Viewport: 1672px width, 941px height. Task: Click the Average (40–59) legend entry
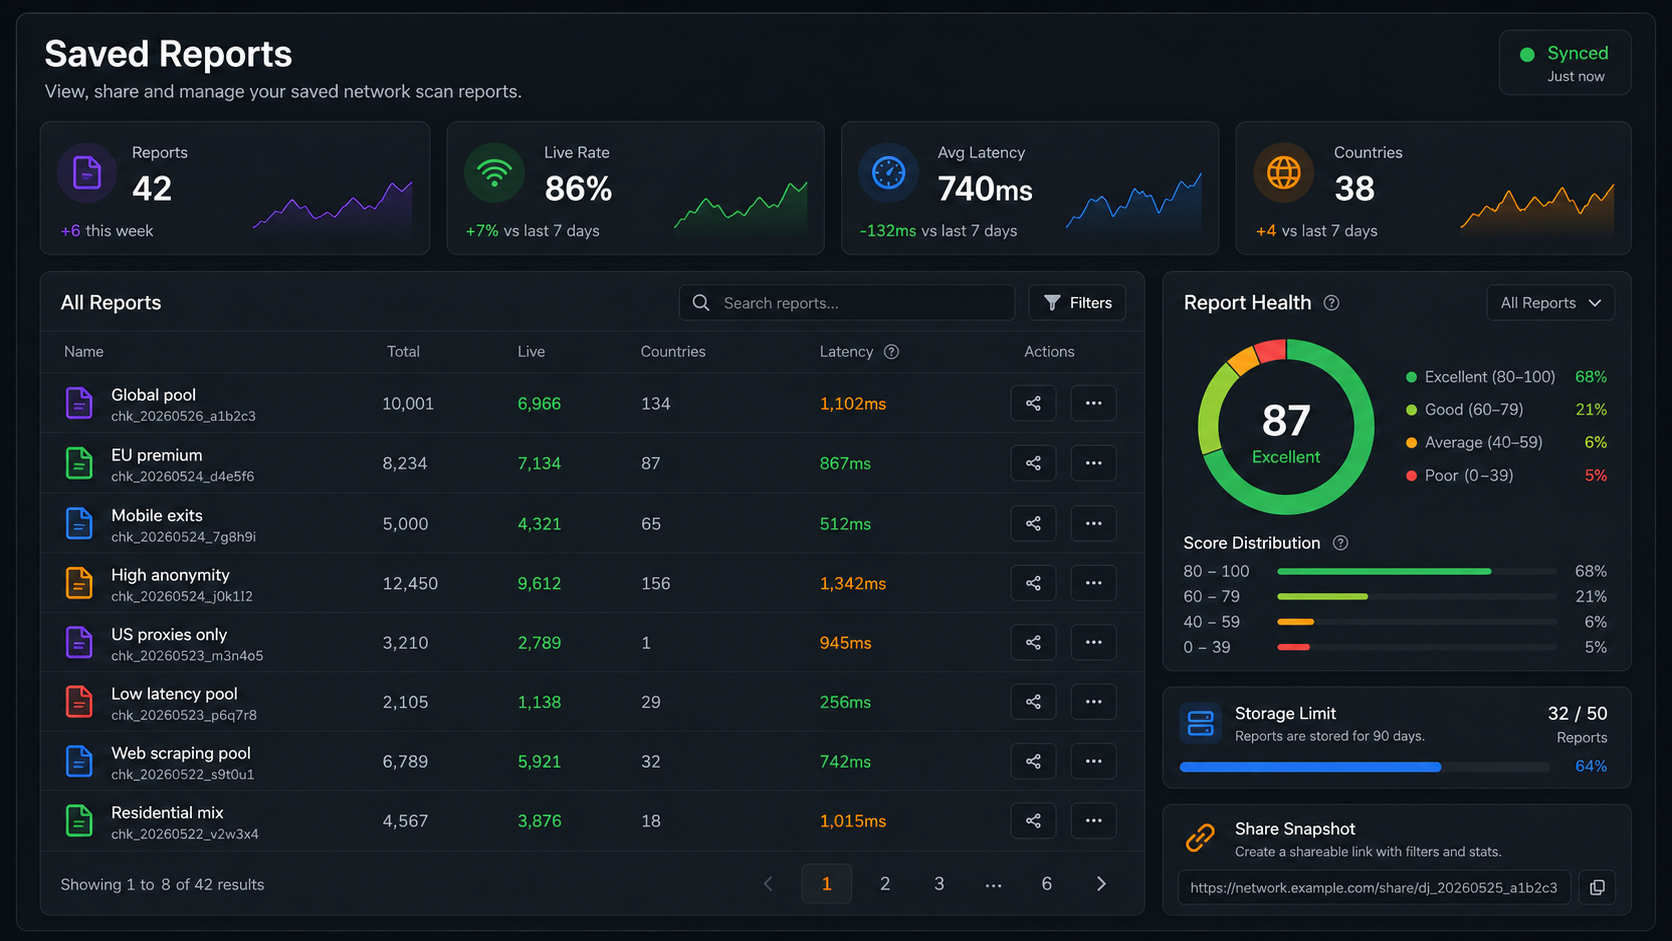[1506, 442]
